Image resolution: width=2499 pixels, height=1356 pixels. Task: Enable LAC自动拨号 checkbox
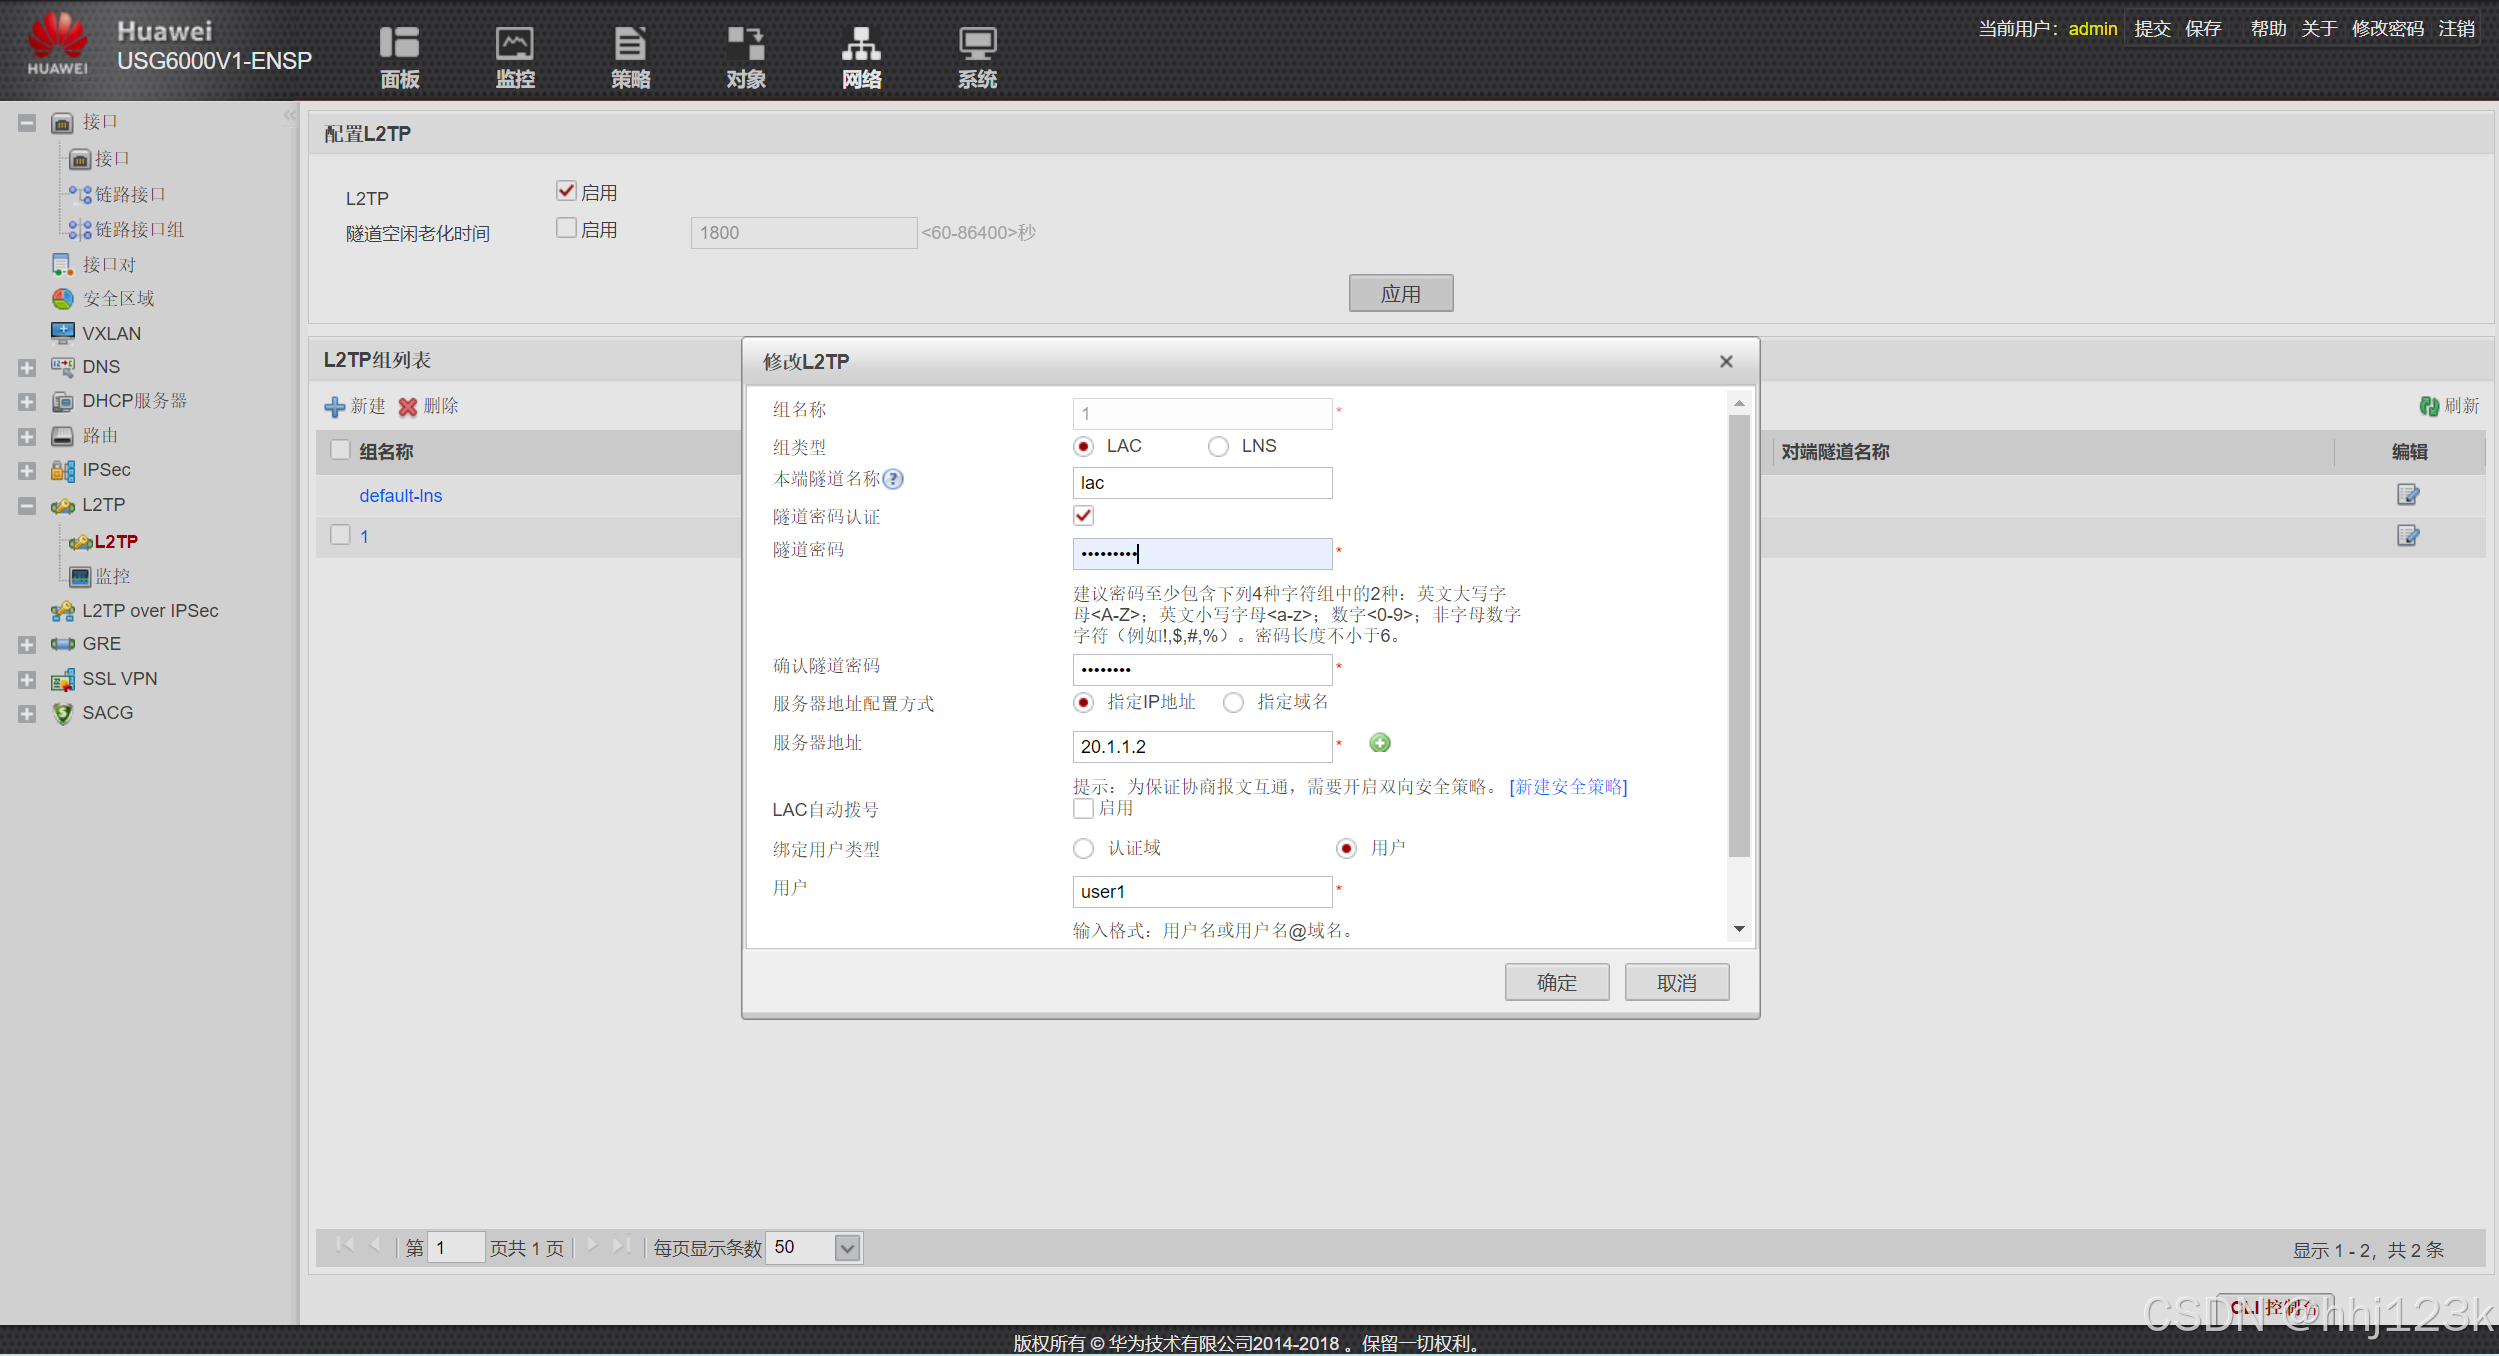(x=1083, y=809)
